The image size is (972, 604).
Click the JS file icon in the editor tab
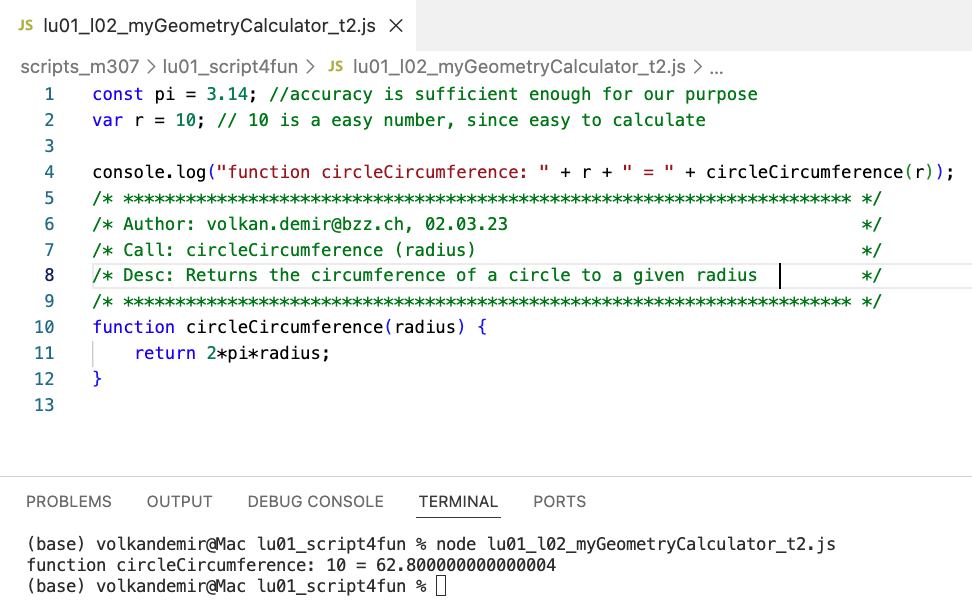[26, 25]
